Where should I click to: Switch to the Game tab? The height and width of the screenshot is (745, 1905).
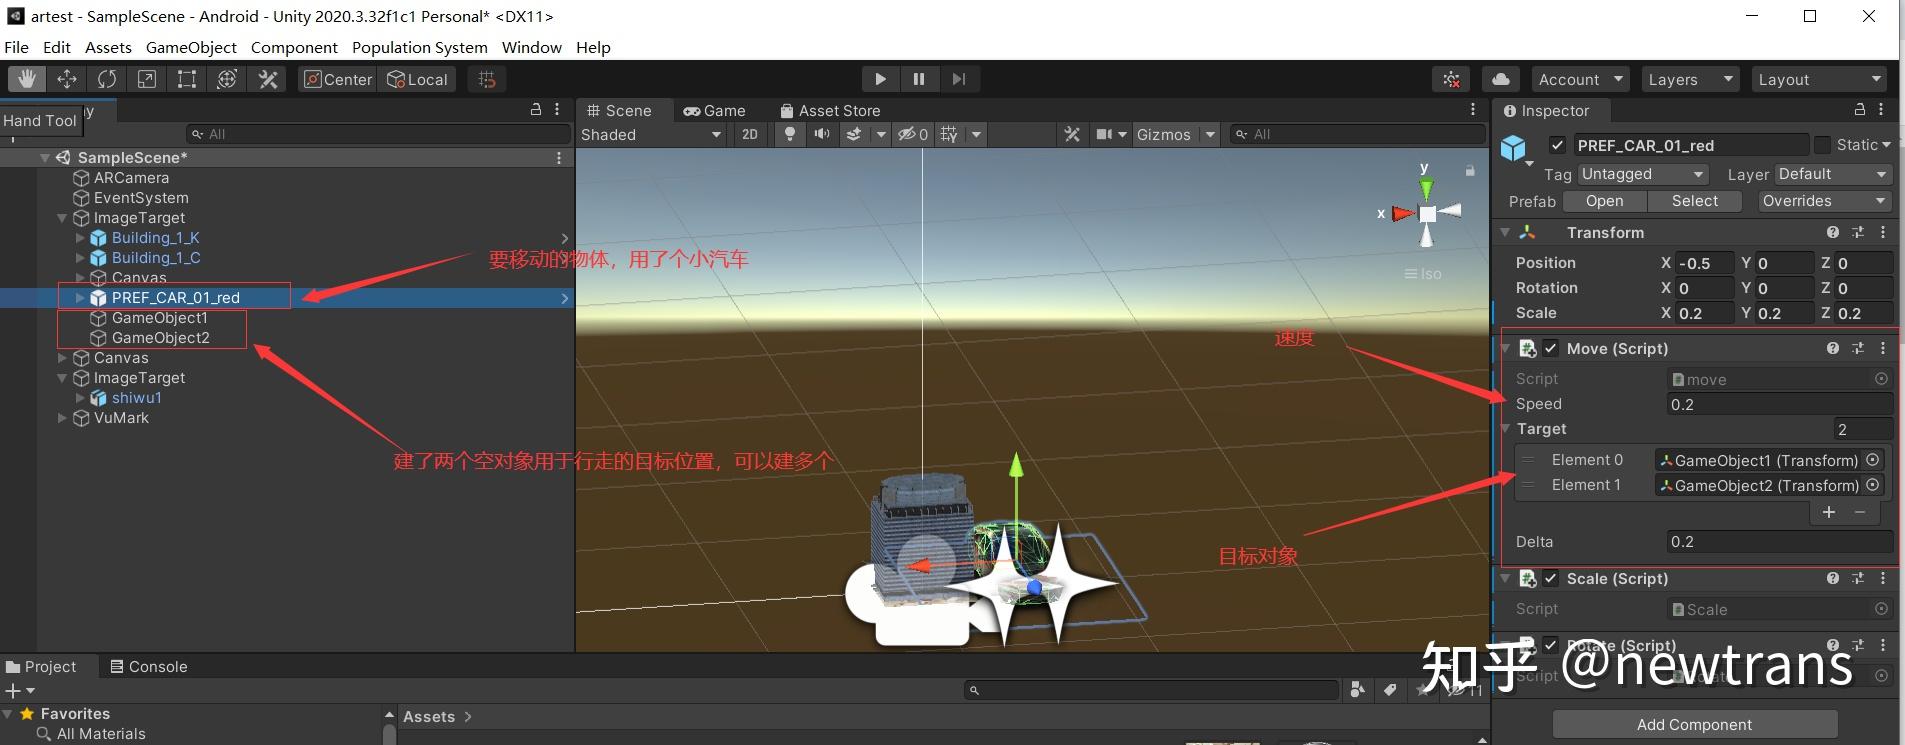(715, 110)
